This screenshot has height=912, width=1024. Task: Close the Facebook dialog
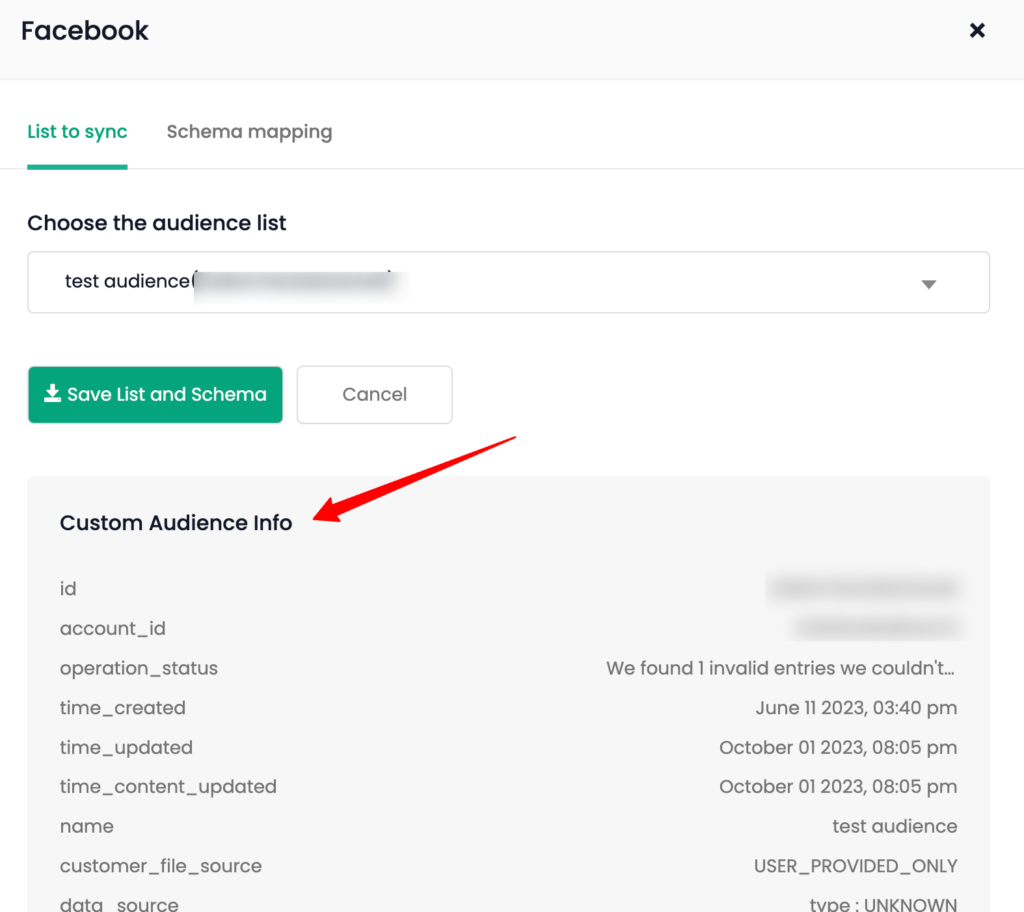pyautogui.click(x=976, y=31)
